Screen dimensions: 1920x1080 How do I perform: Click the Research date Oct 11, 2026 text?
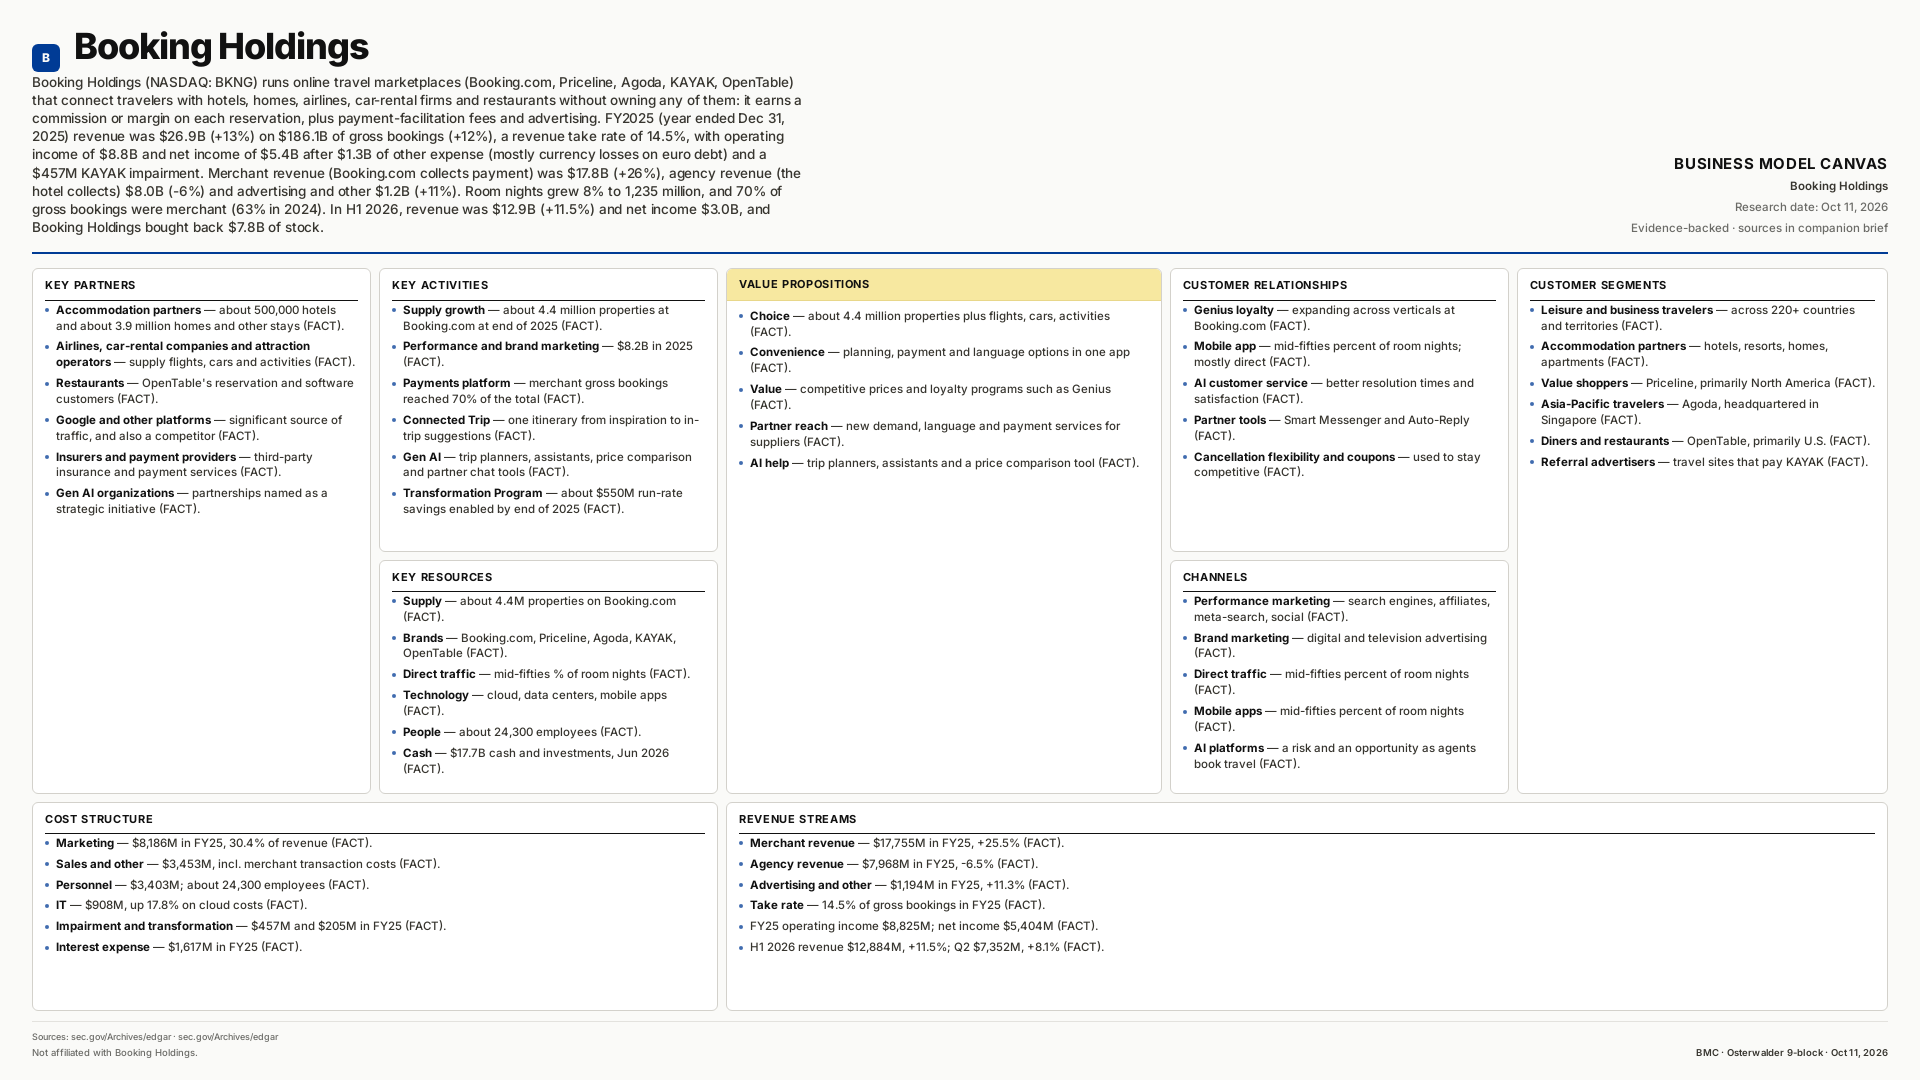(x=1811, y=207)
